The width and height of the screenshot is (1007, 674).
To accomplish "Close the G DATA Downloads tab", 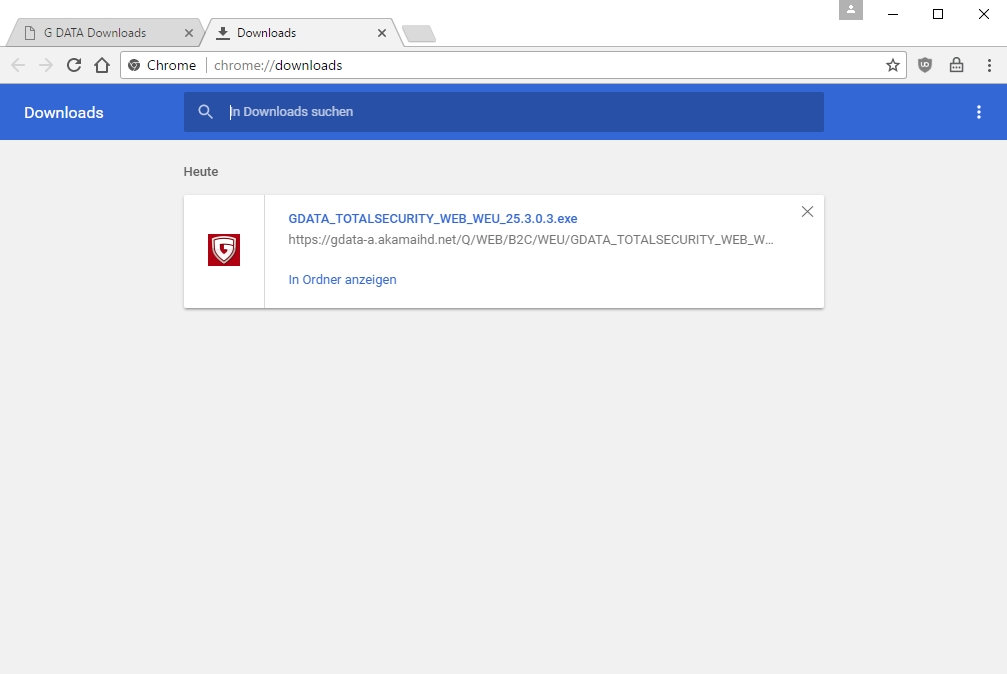I will pyautogui.click(x=189, y=33).
